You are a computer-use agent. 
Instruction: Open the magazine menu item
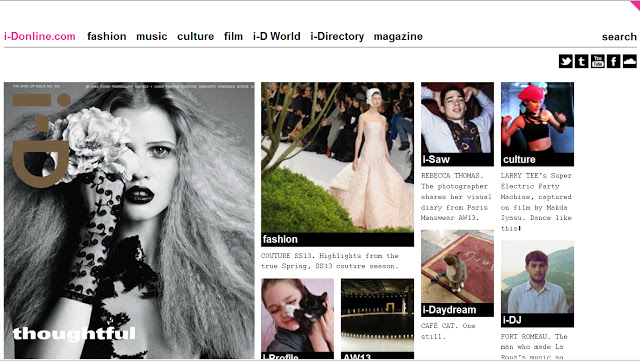click(398, 36)
